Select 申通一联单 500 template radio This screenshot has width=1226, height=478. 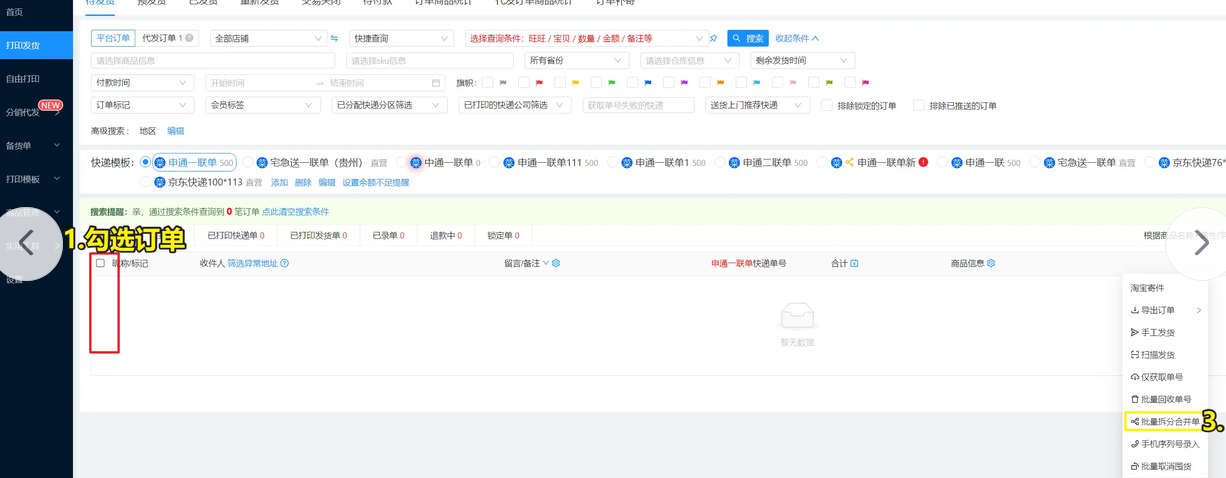146,162
